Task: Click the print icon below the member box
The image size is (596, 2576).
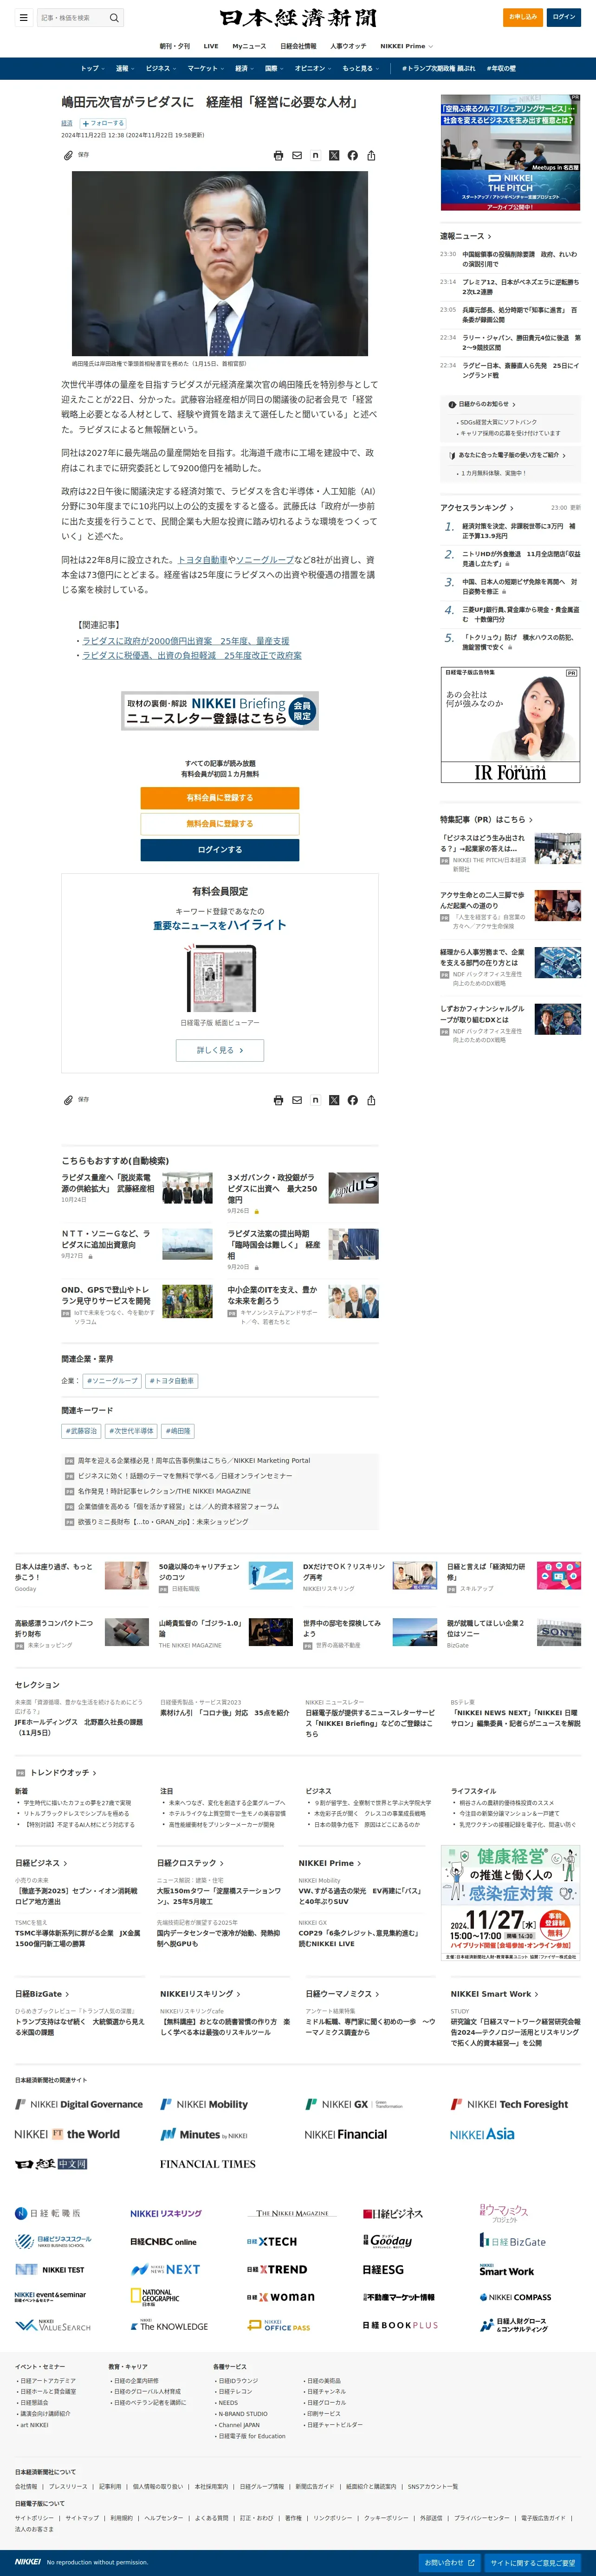Action: (x=278, y=1100)
